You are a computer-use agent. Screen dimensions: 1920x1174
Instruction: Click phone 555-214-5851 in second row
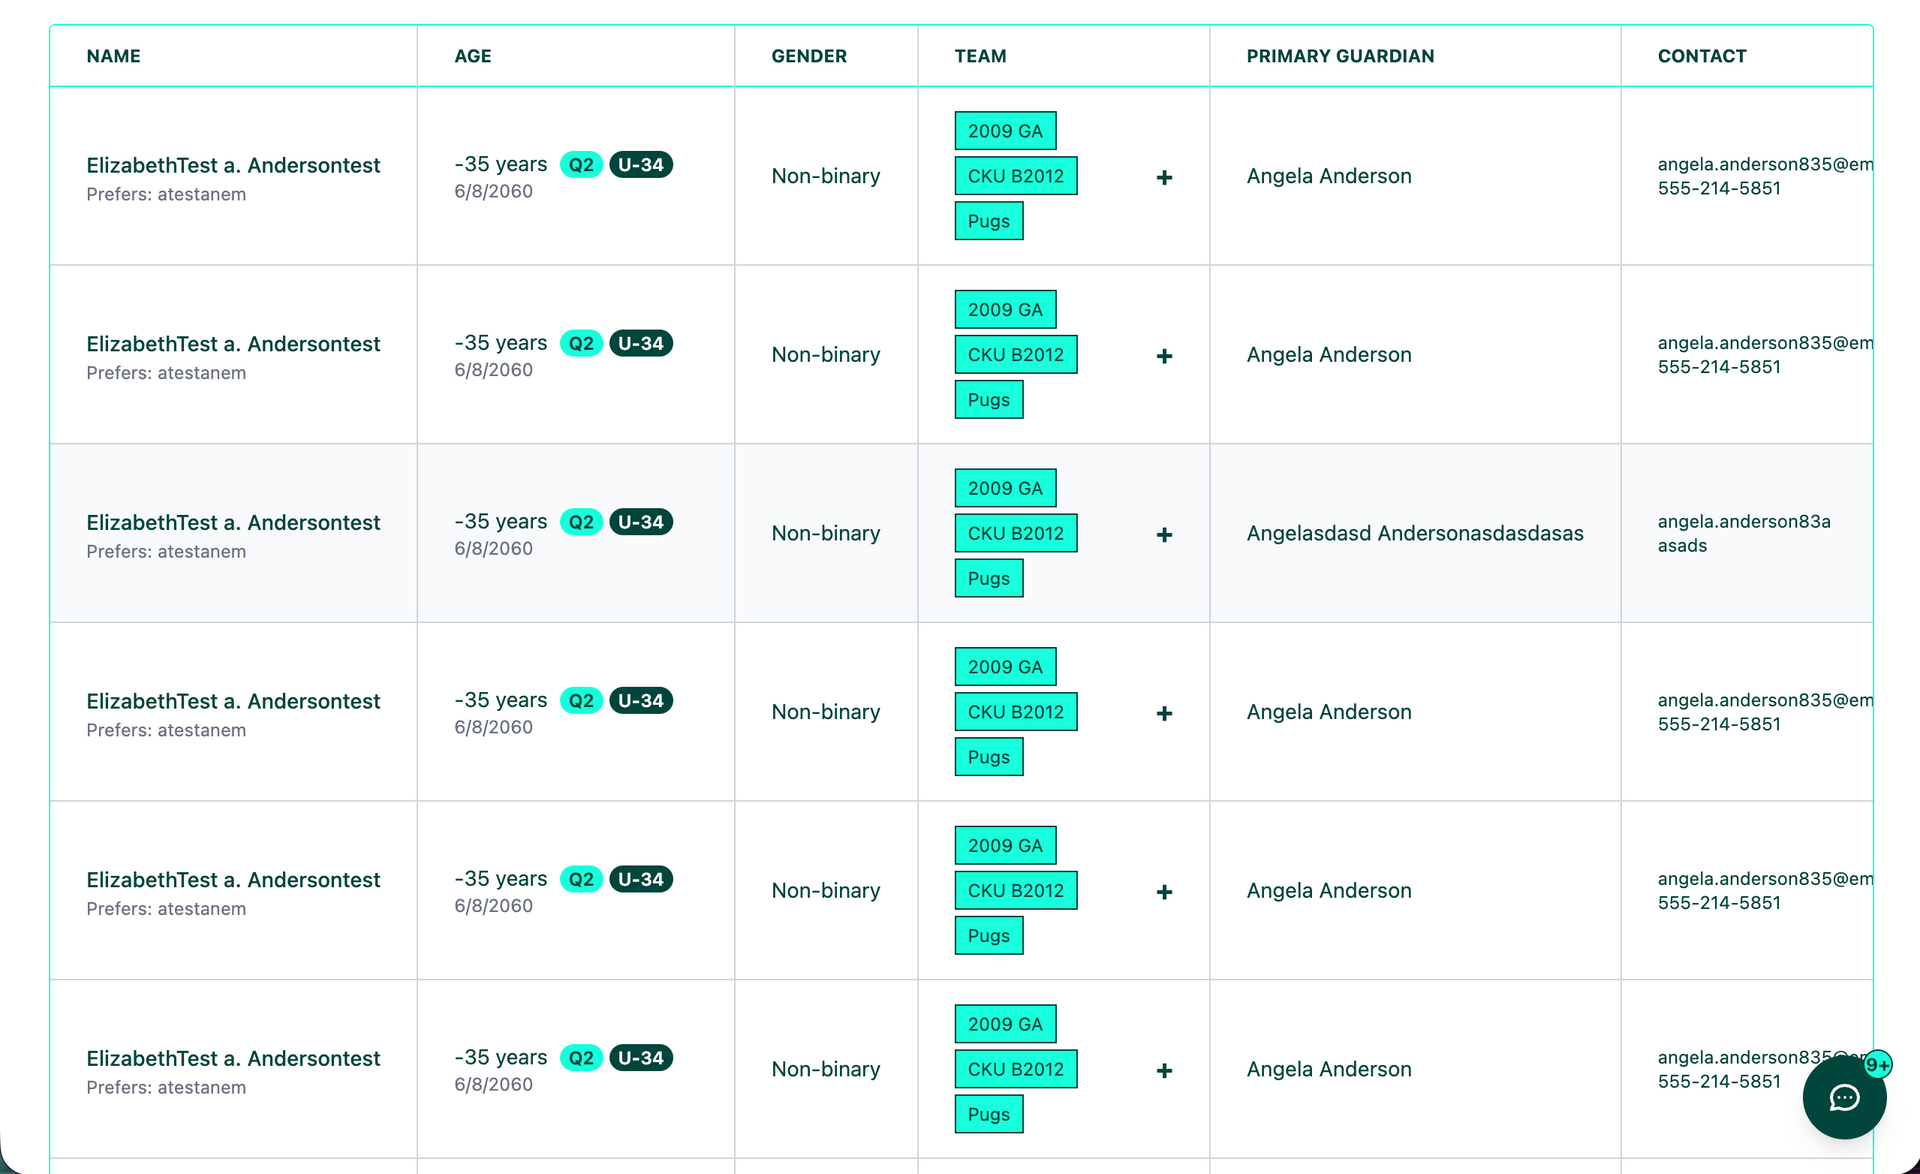pyautogui.click(x=1719, y=367)
